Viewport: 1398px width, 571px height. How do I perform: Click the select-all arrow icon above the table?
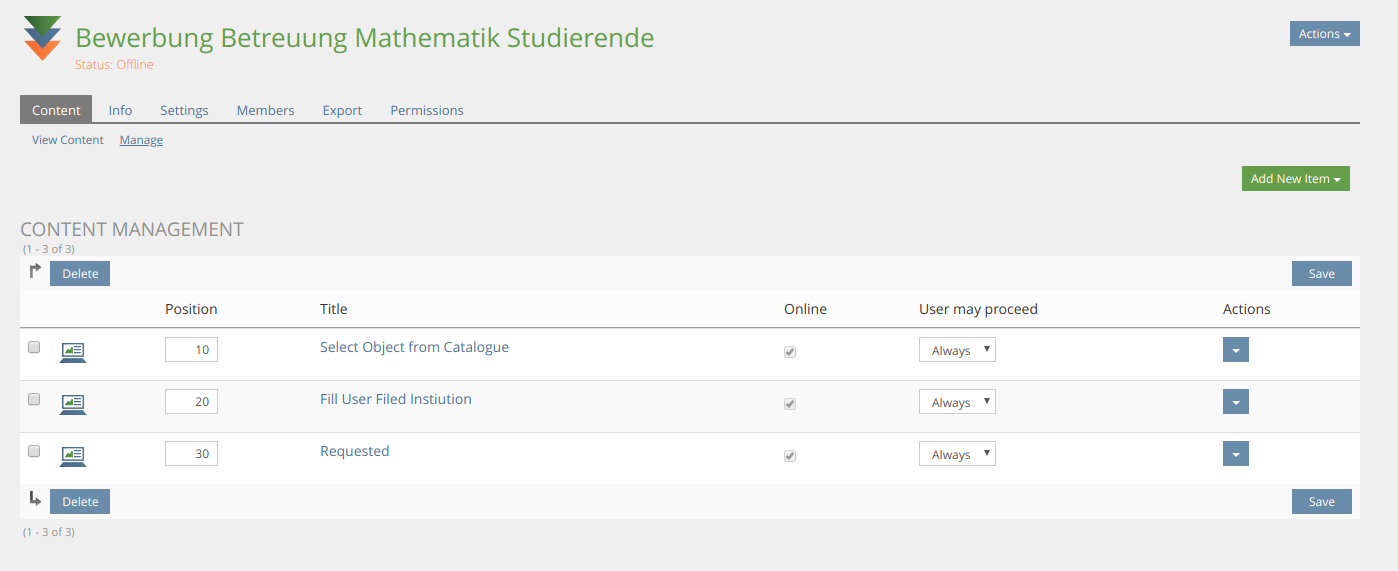35,271
